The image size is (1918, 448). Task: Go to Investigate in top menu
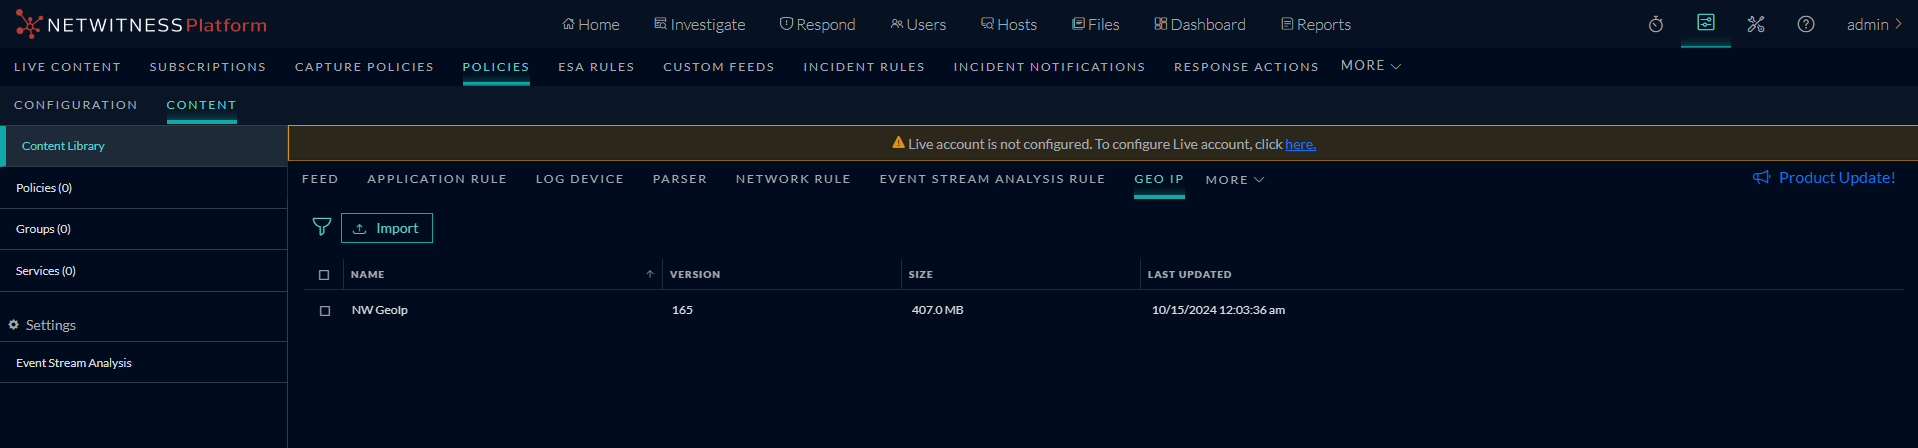[700, 24]
